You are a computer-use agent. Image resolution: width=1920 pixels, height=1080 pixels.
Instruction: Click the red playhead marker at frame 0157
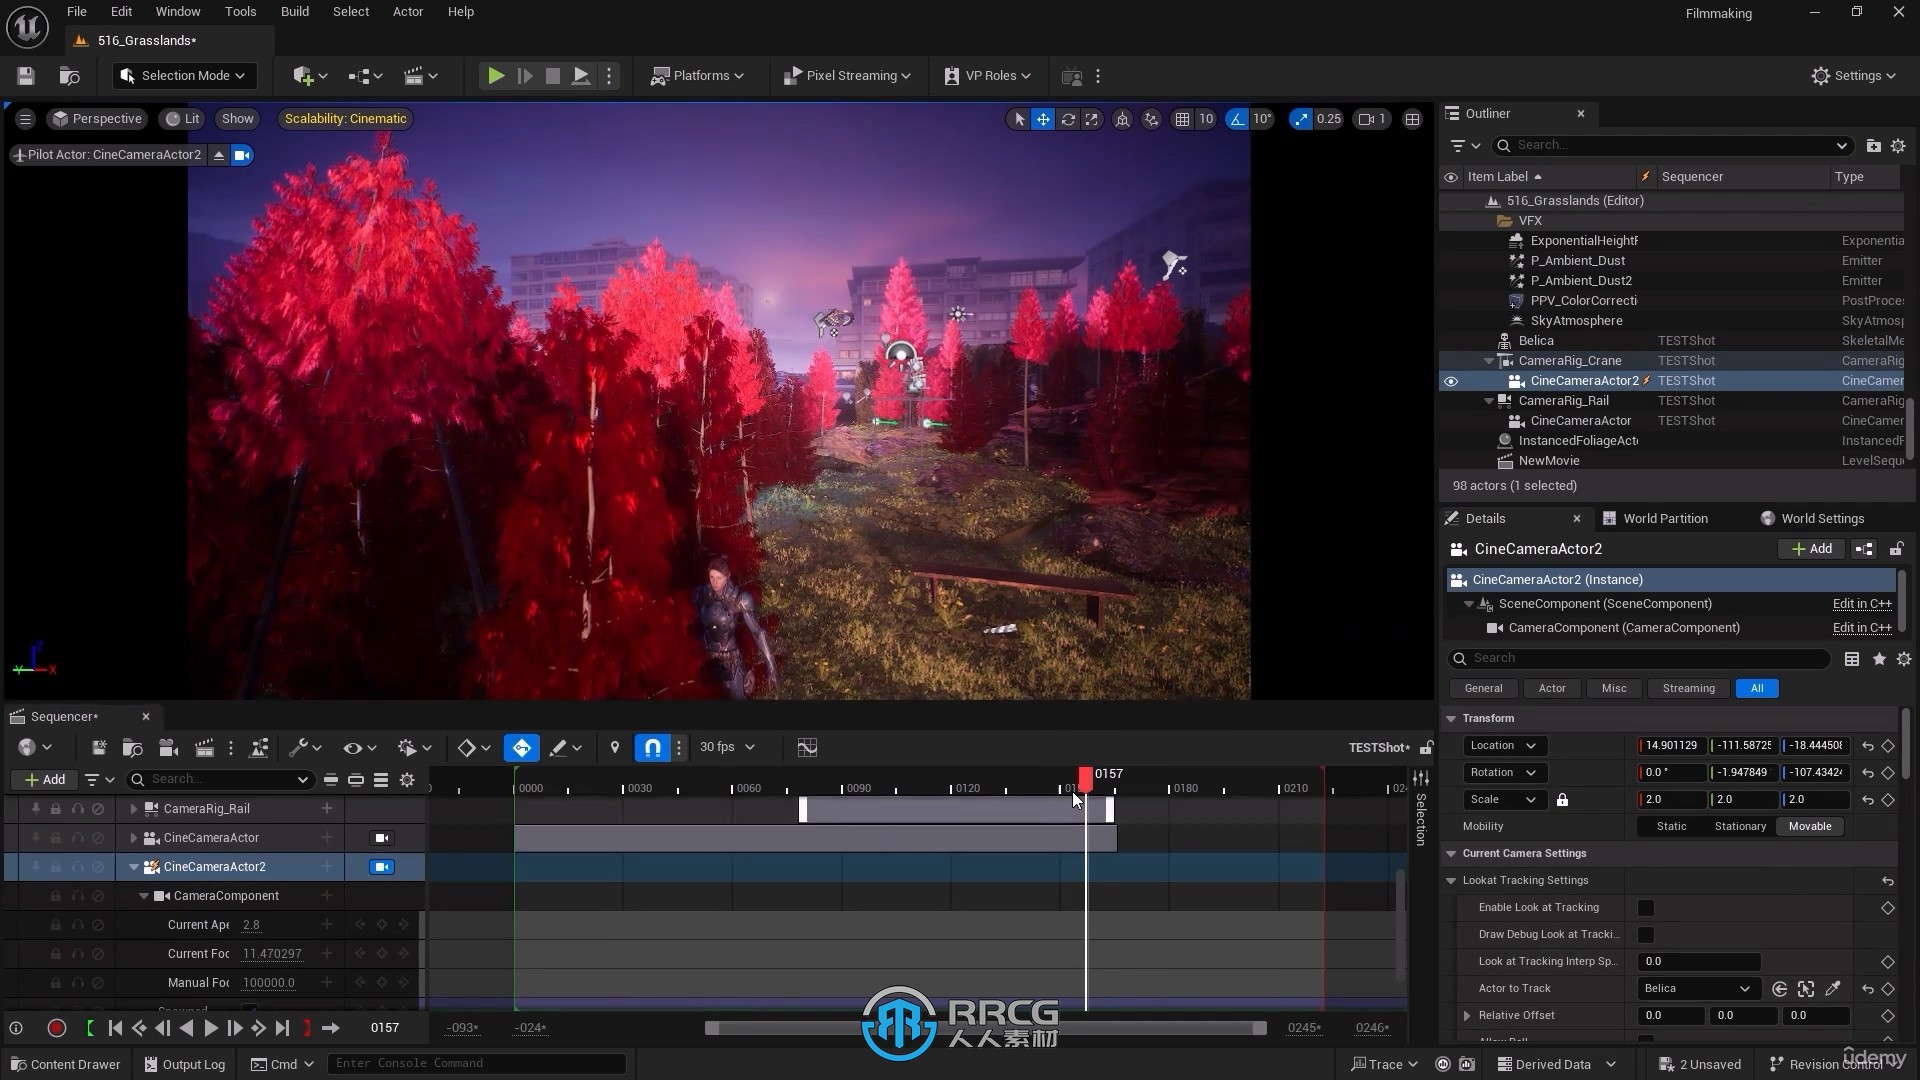pos(1085,779)
